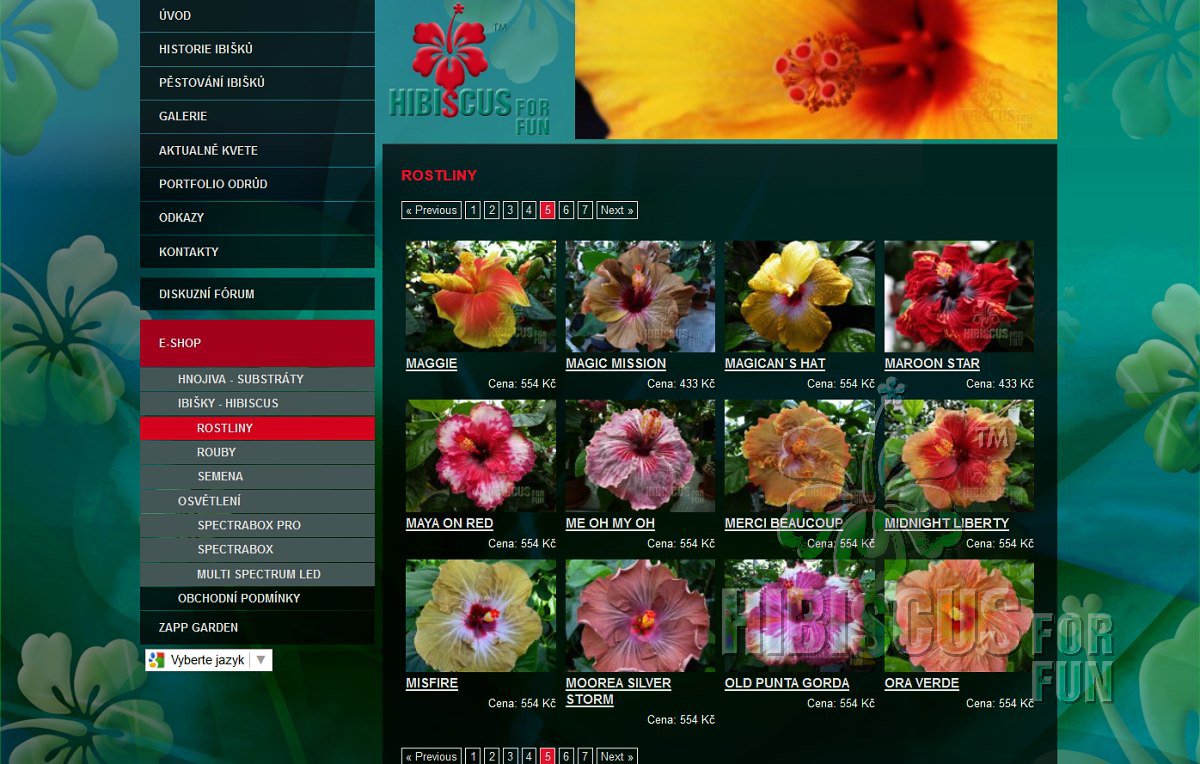This screenshot has height=764, width=1200.
Task: Open PORTFOLIO ODRŮD menu item
Action: (257, 184)
